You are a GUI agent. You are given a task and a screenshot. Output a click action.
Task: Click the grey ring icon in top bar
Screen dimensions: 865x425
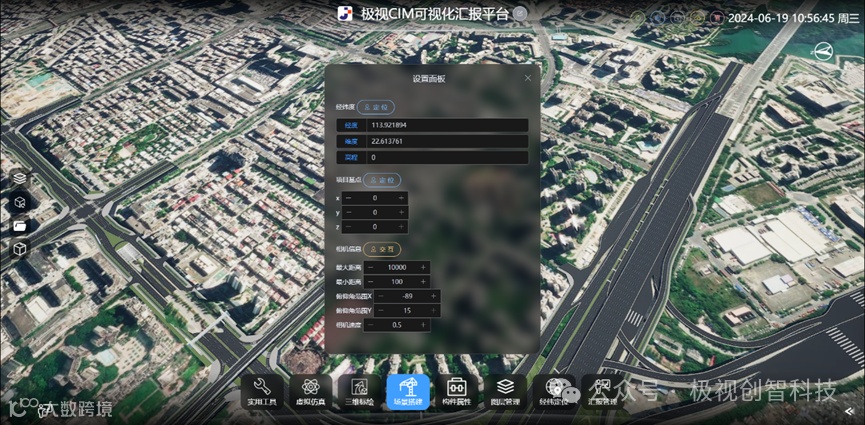pyautogui.click(x=677, y=18)
